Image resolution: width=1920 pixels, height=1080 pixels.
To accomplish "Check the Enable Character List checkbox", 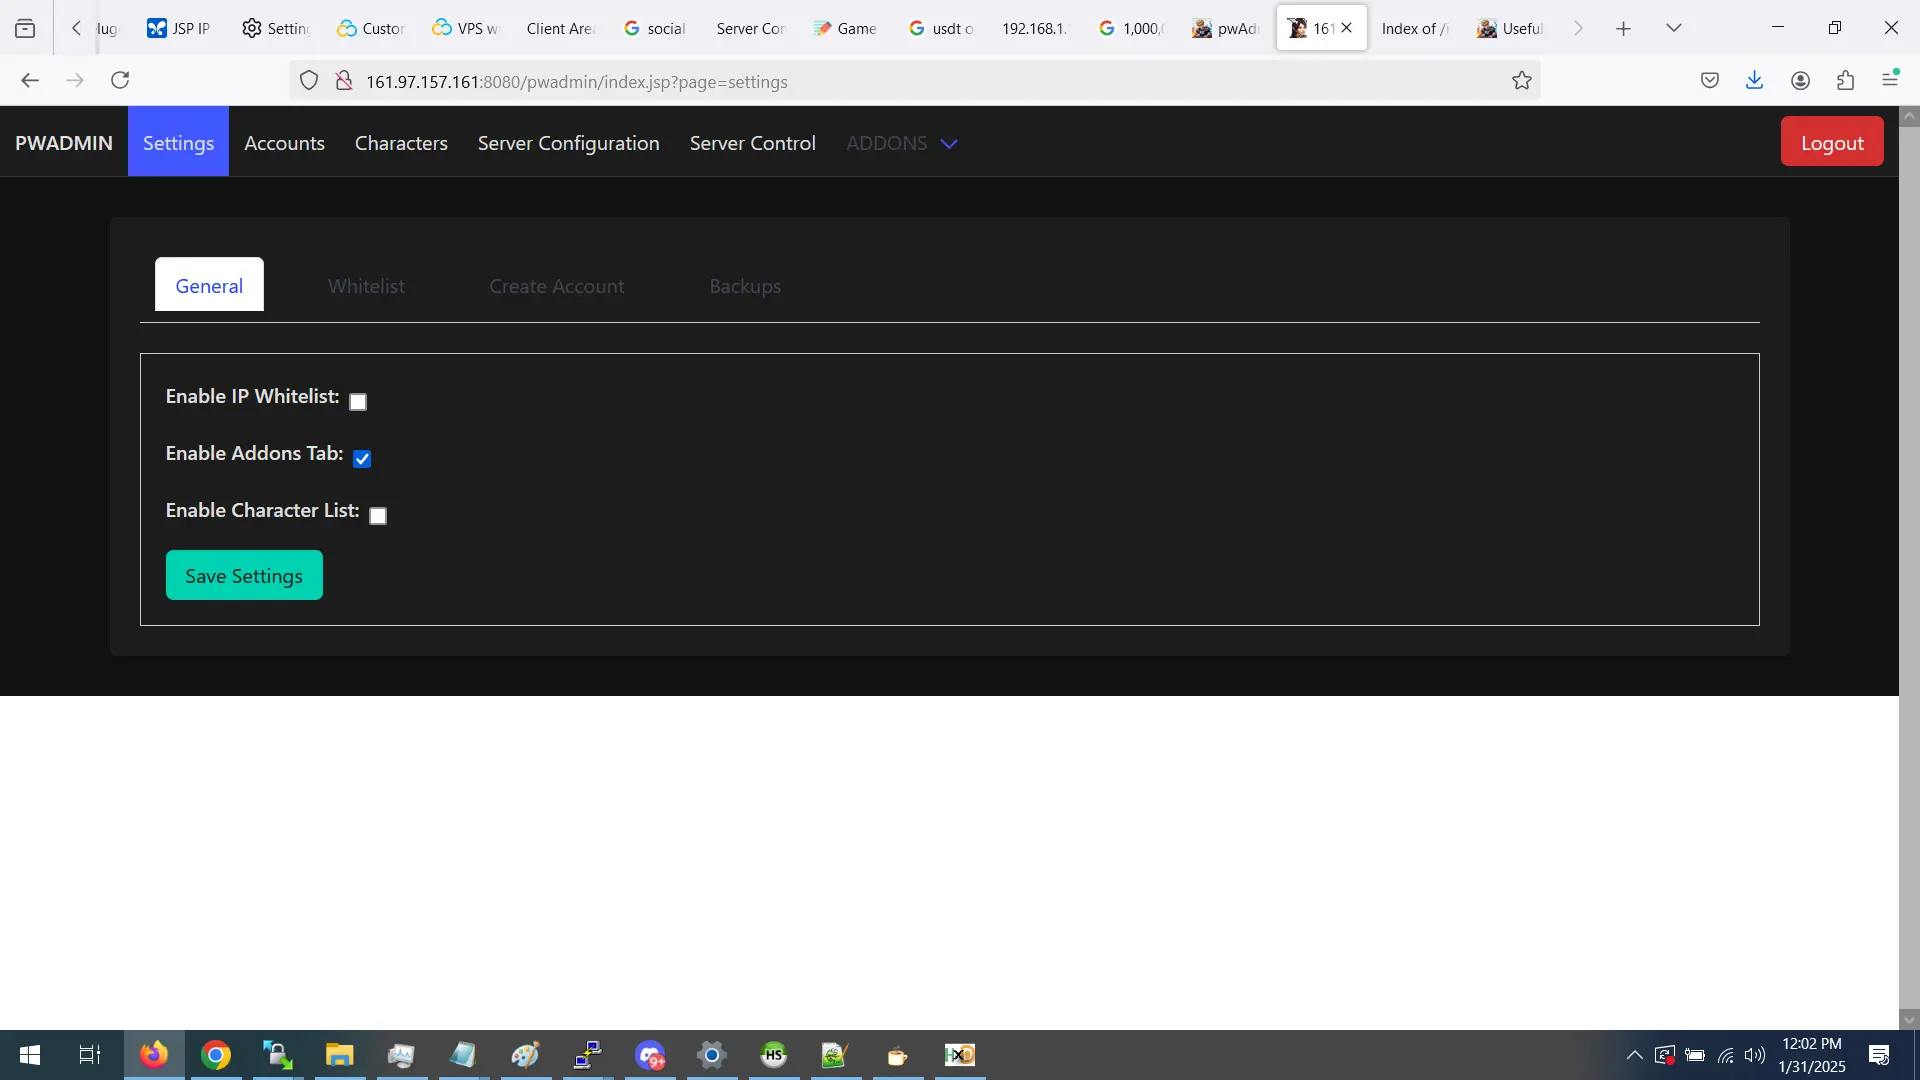I will [x=378, y=516].
